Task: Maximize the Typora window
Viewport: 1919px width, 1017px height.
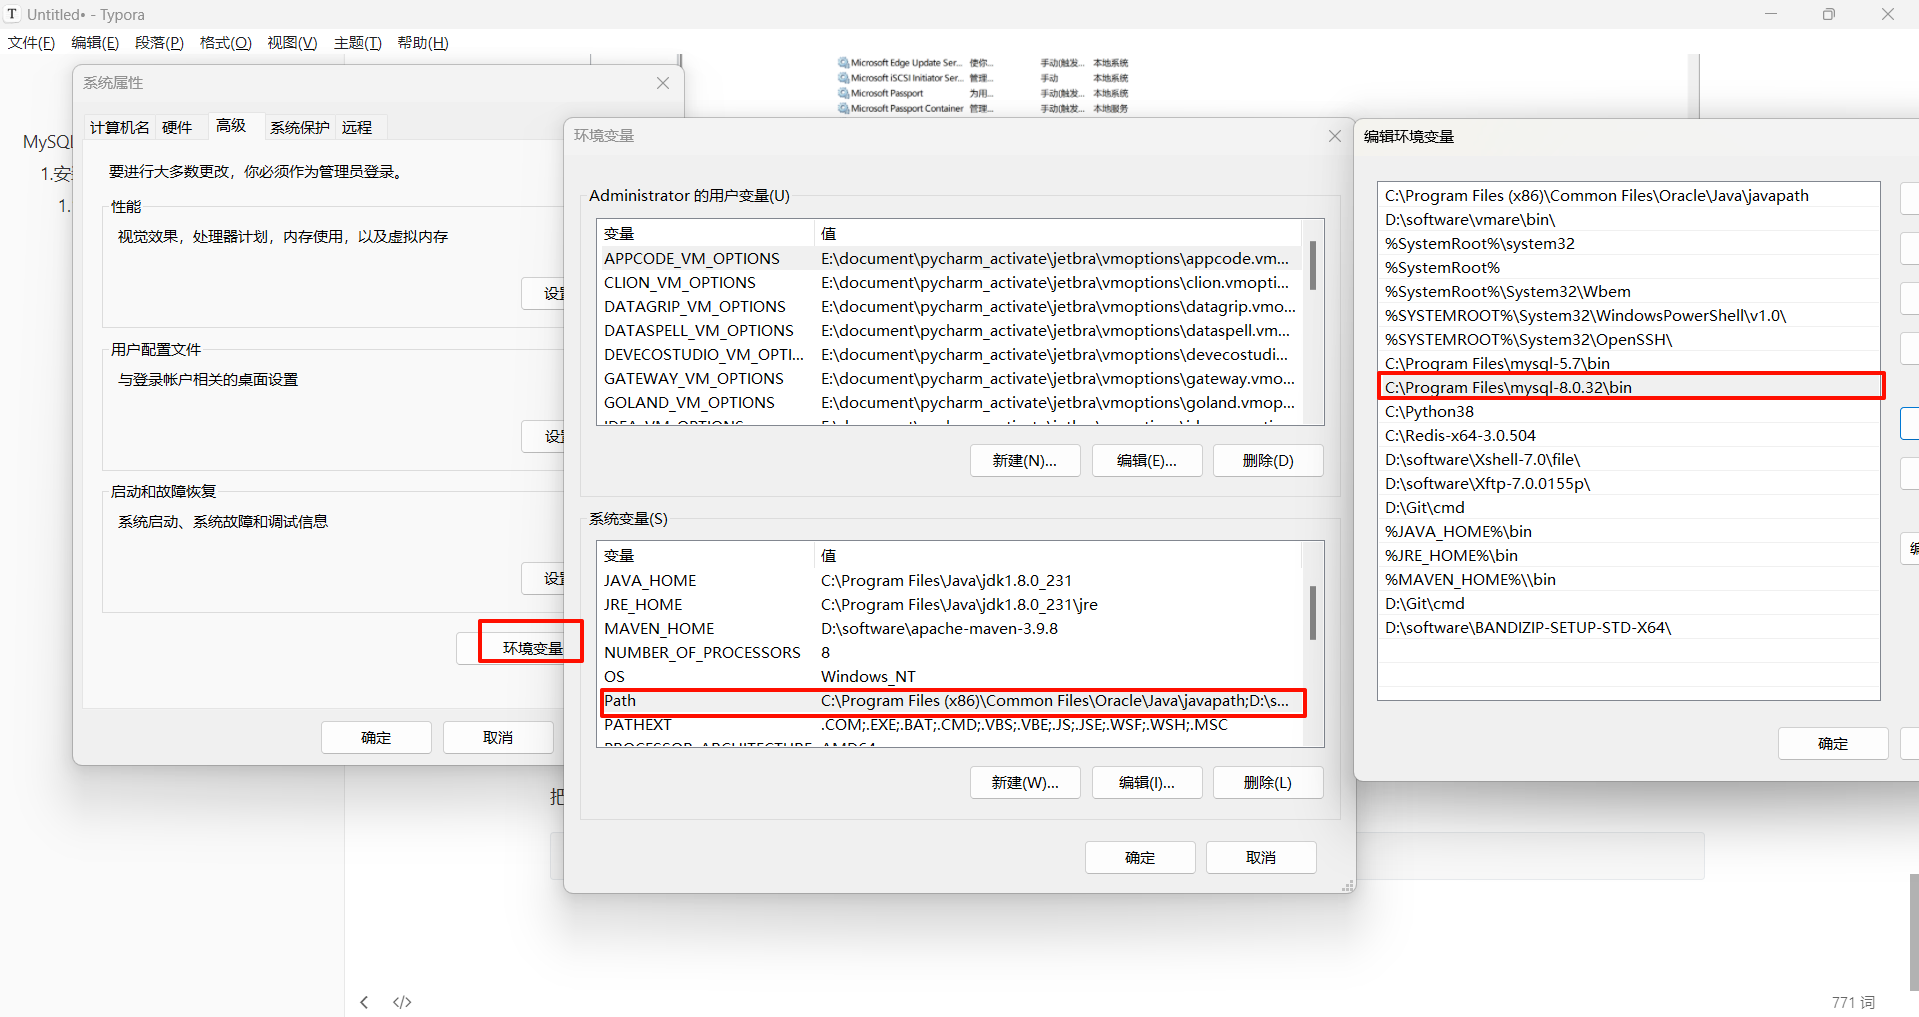Action: point(1829,14)
